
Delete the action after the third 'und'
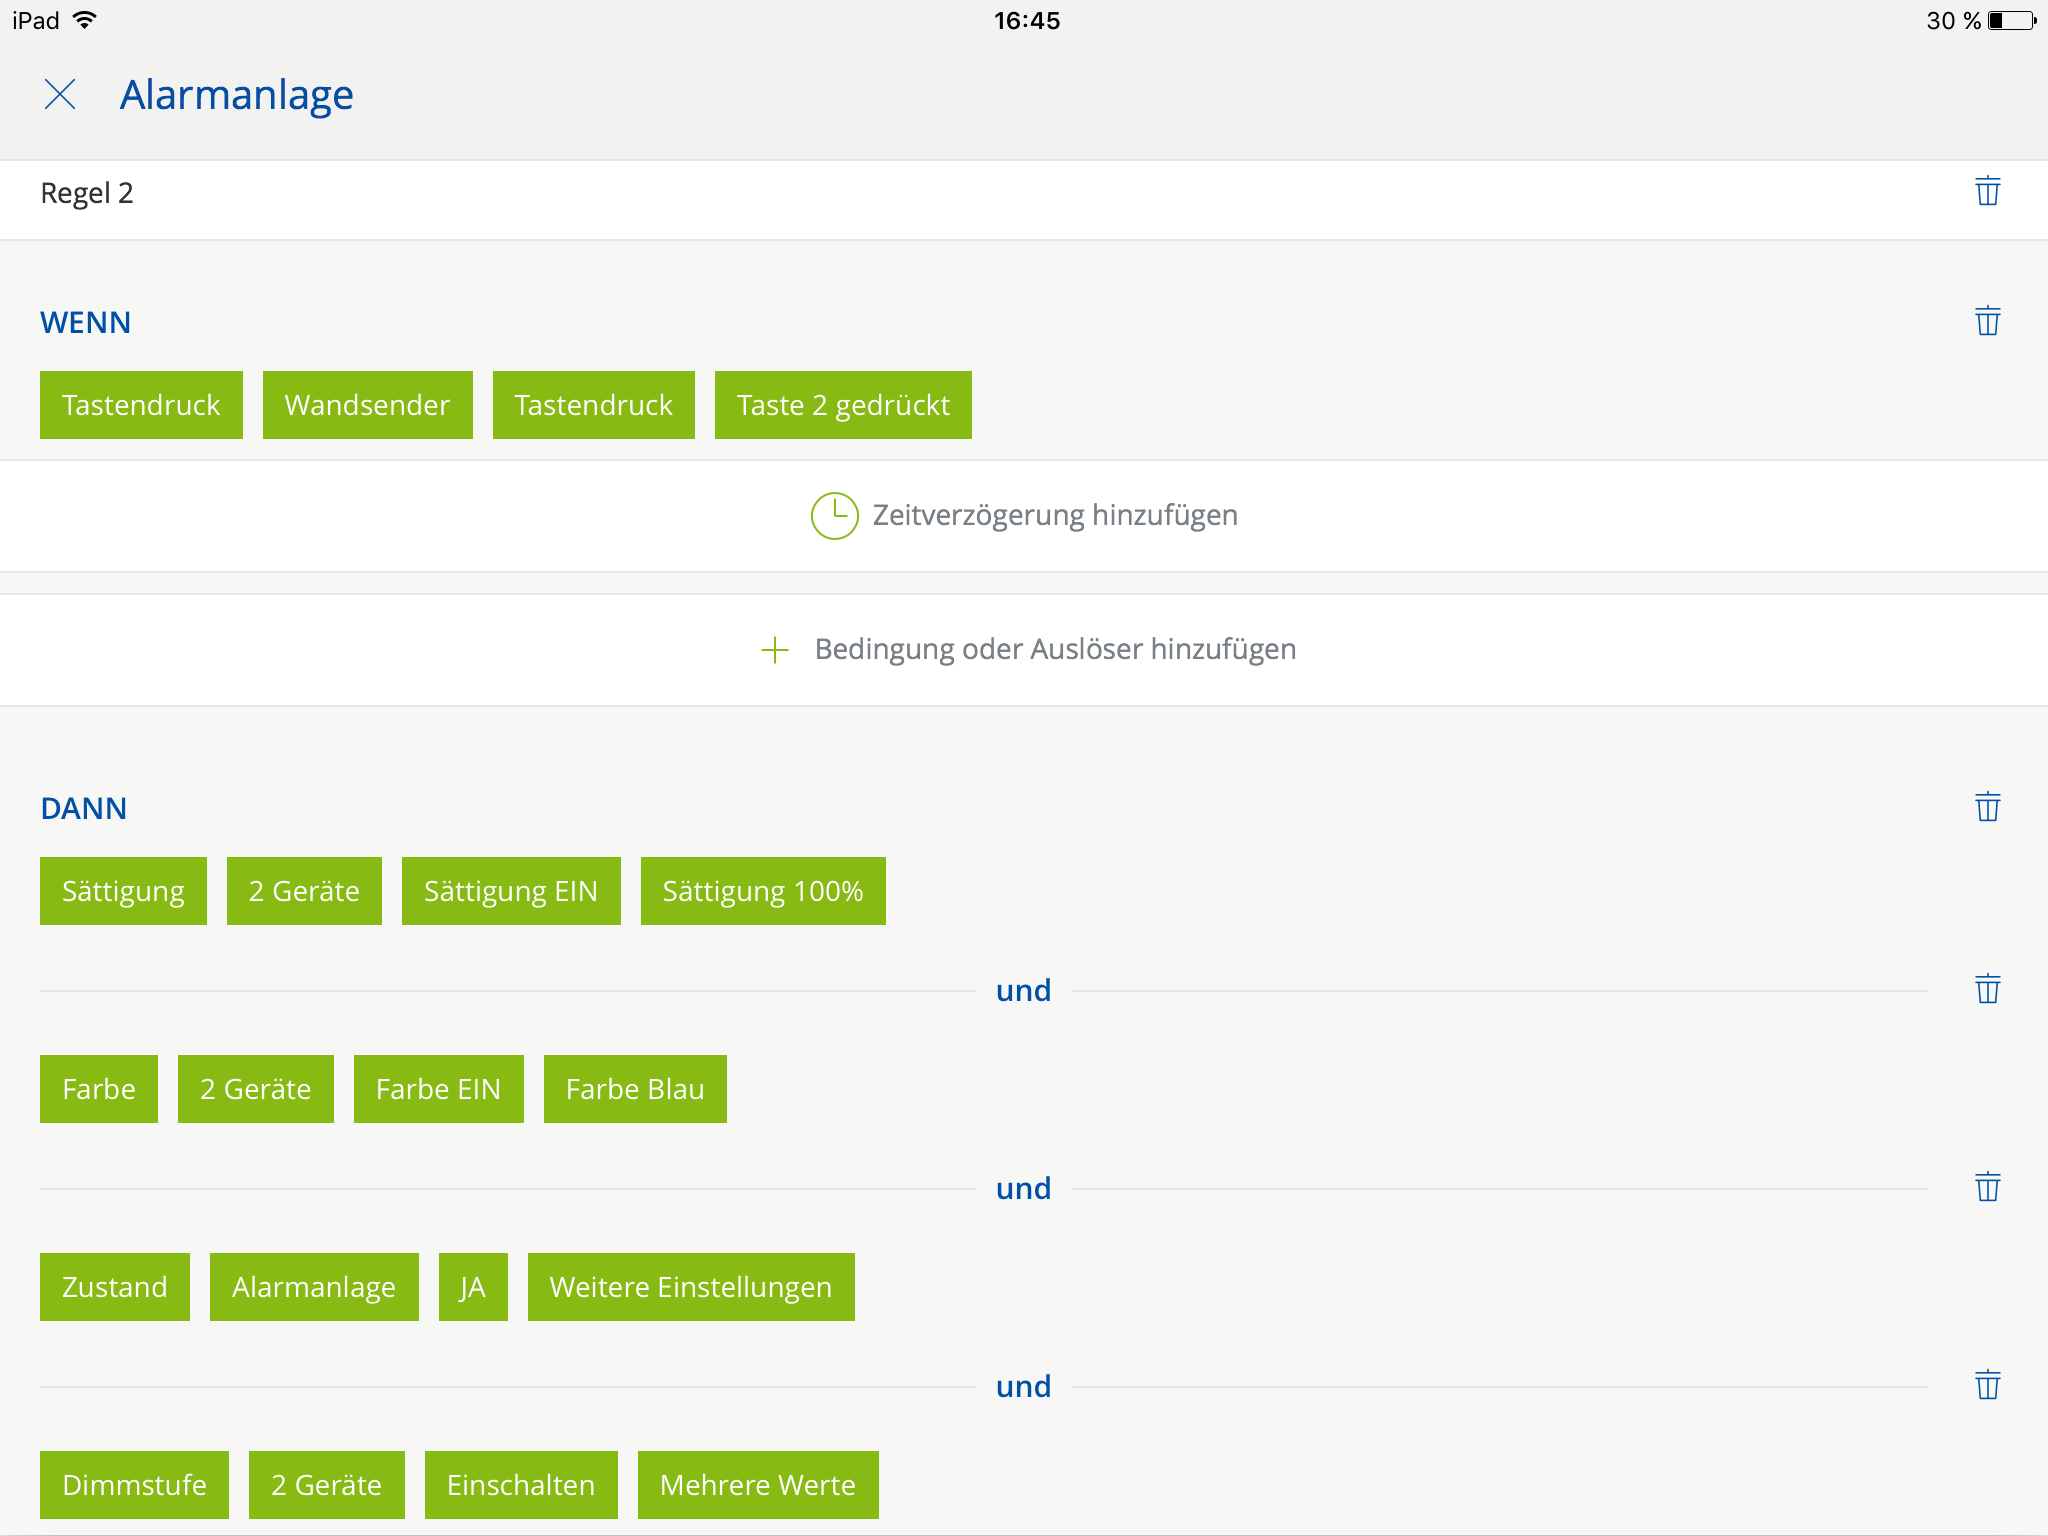[1987, 1385]
